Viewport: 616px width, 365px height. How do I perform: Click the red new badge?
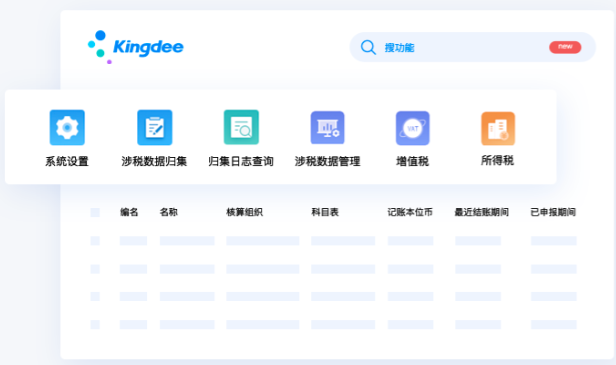point(565,47)
